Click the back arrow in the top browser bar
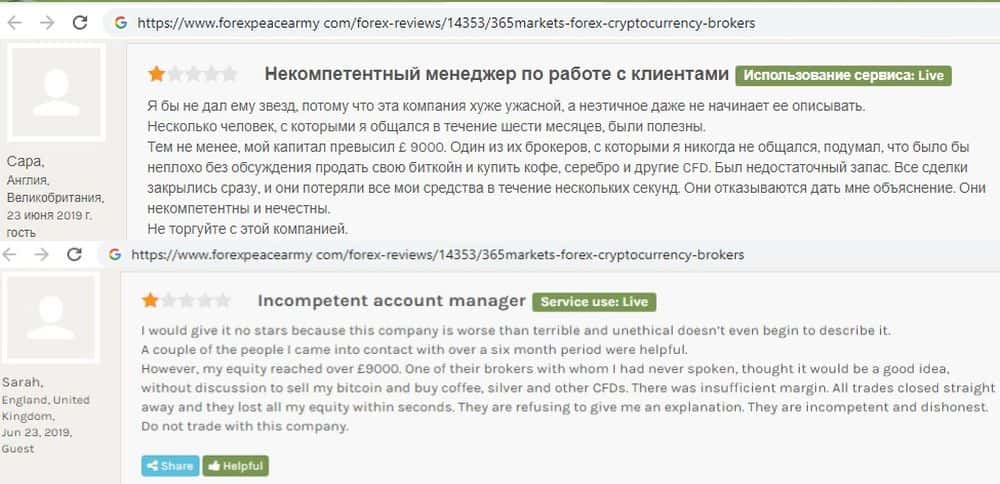 (15, 21)
